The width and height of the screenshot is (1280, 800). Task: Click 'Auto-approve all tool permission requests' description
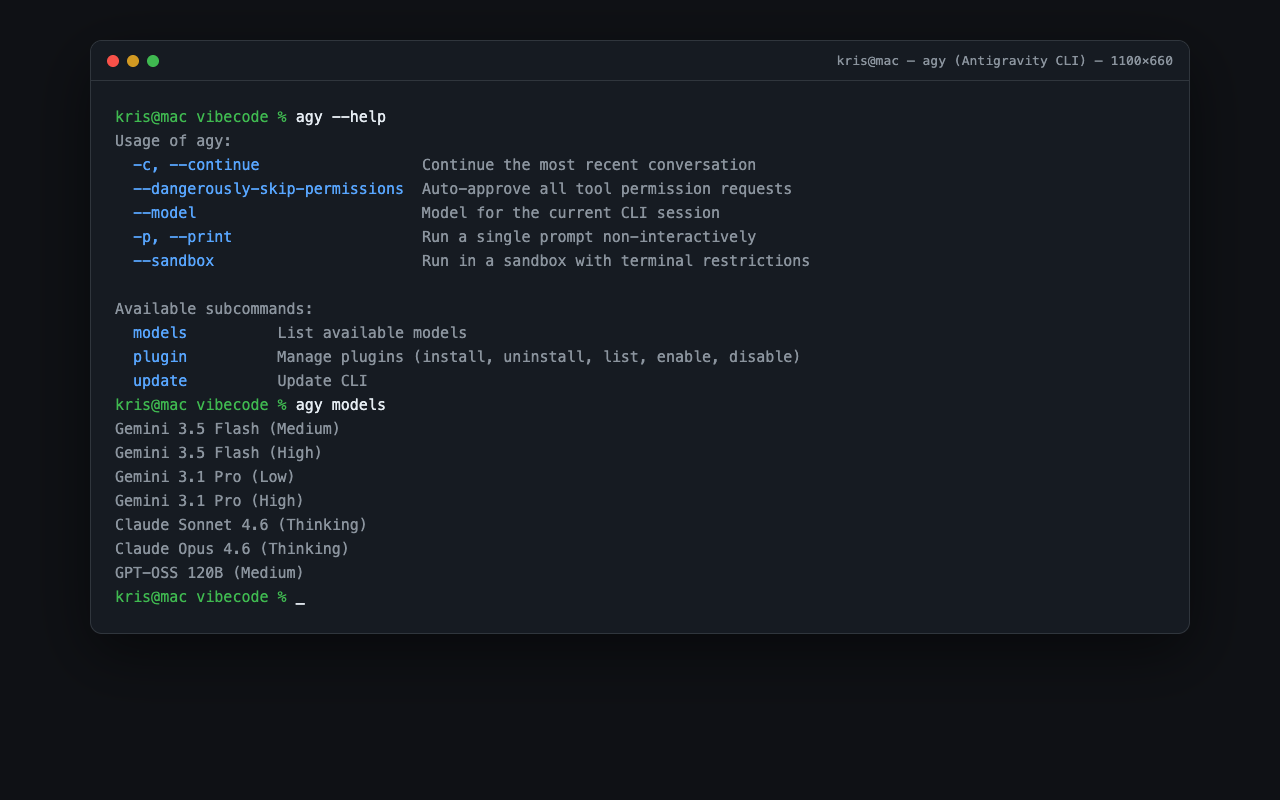[x=607, y=189]
